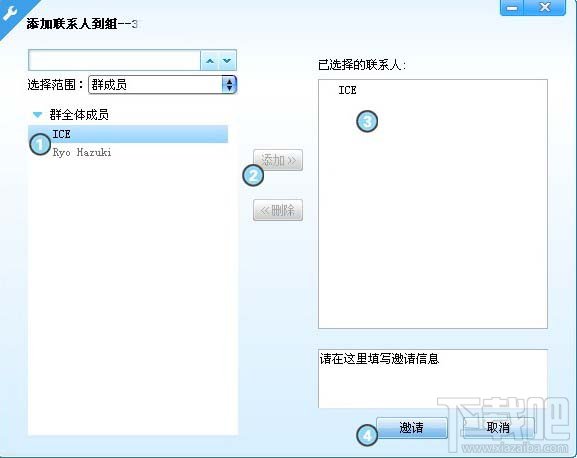Click the 添加 >> button
577x458 pixels.
[278, 160]
